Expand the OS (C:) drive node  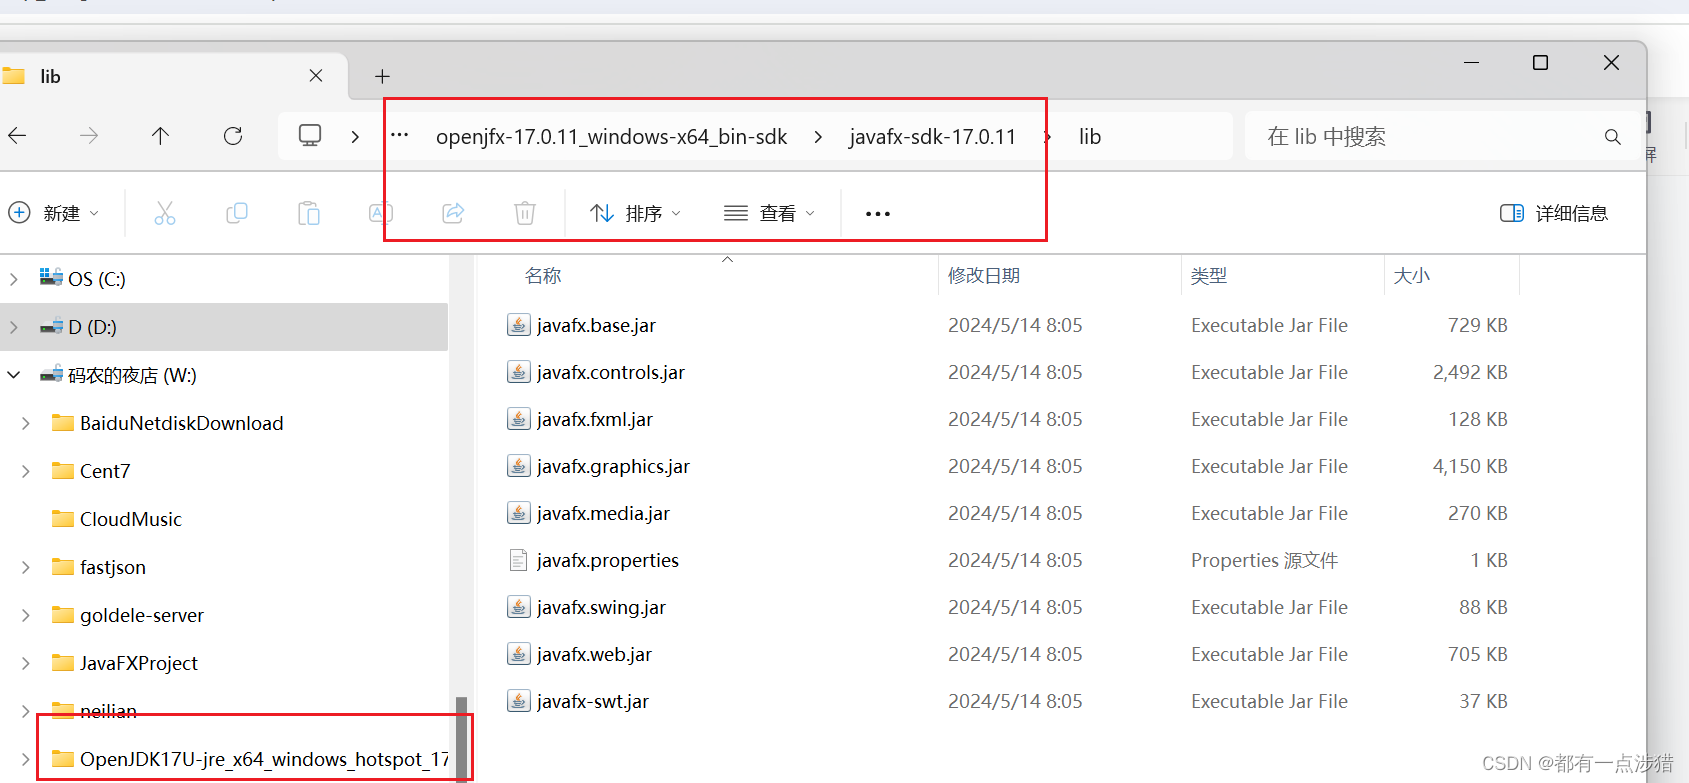(x=14, y=279)
